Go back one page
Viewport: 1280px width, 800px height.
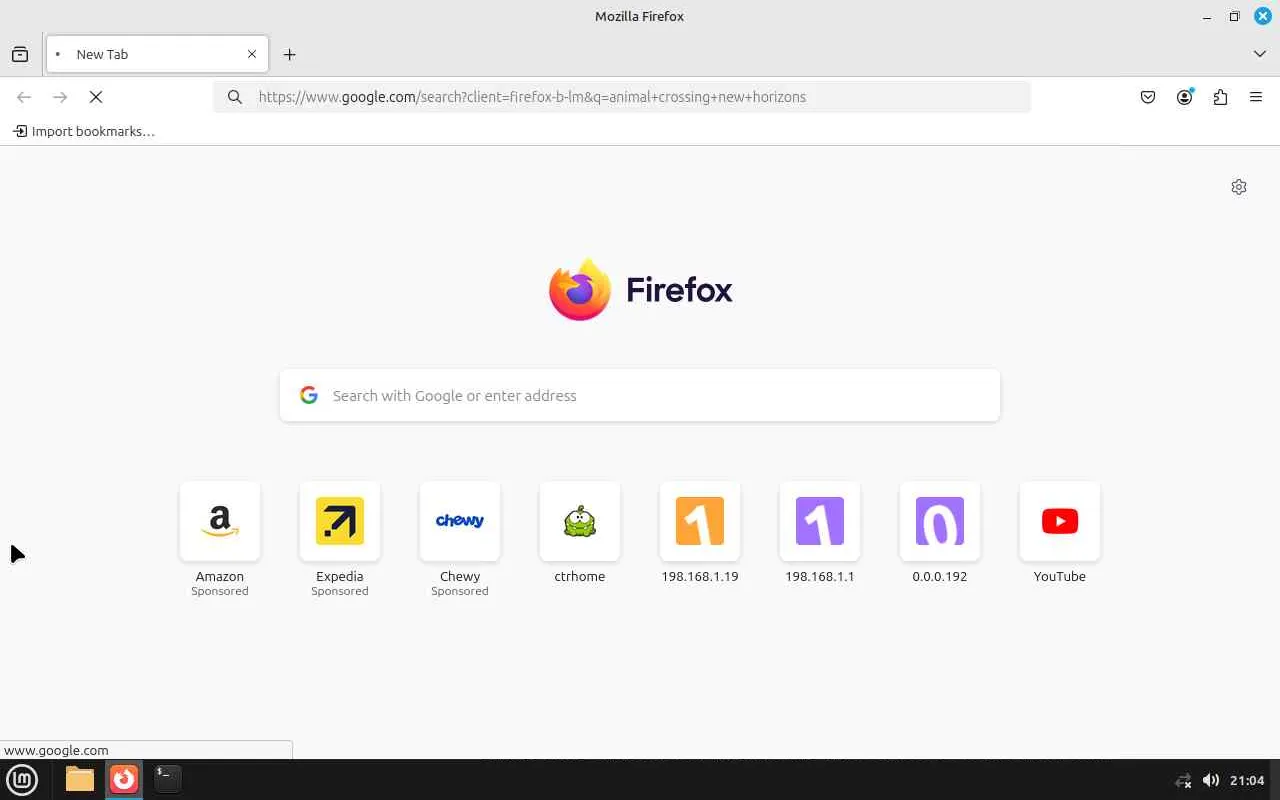coord(24,97)
